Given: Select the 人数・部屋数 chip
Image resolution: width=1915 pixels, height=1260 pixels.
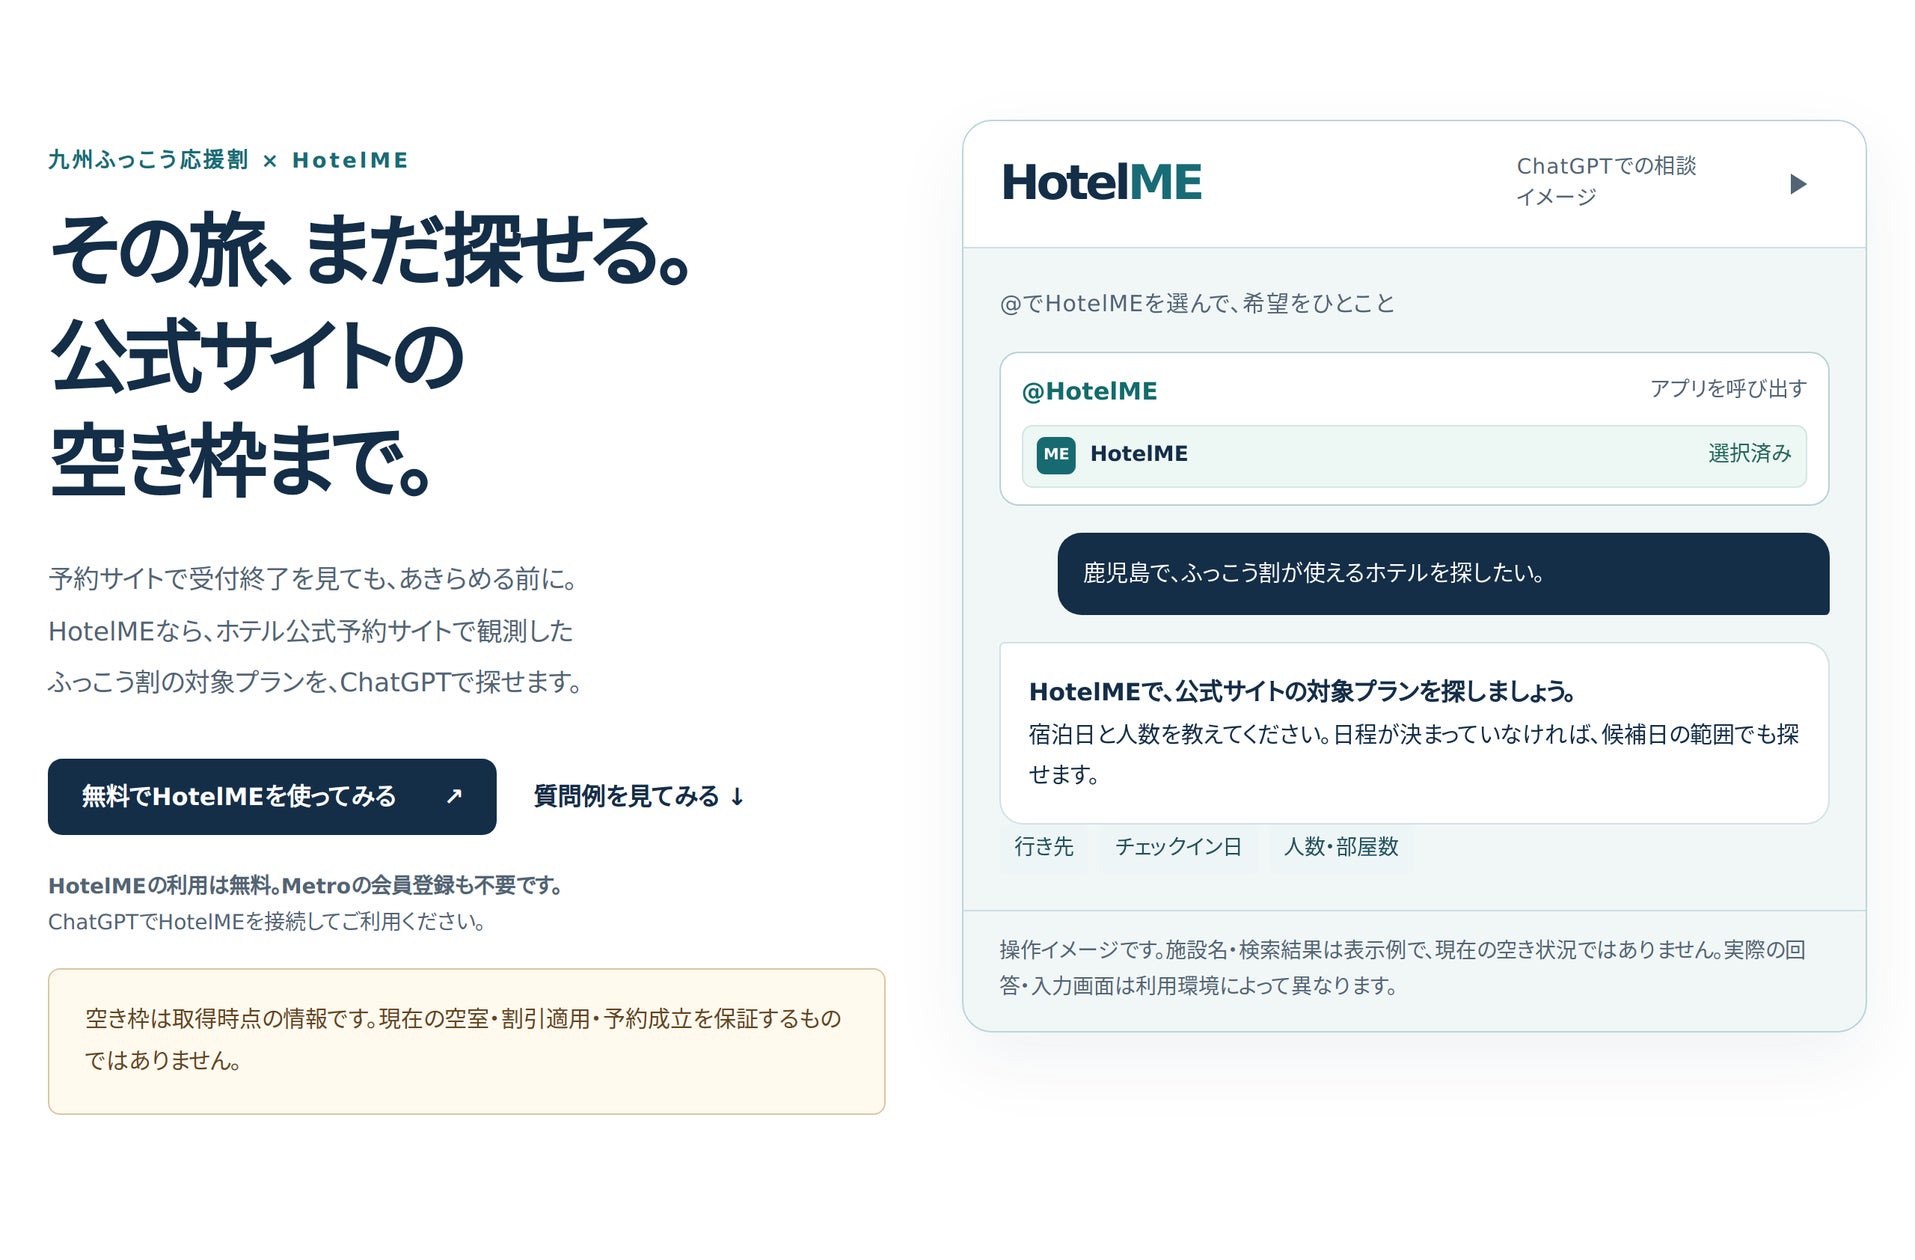Looking at the screenshot, I should tap(1341, 847).
